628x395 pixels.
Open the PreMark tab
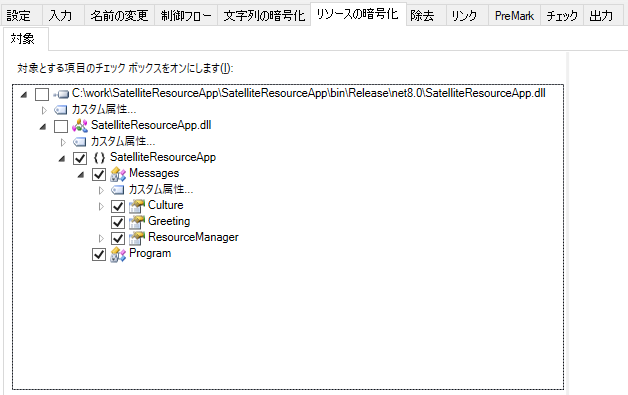[514, 16]
